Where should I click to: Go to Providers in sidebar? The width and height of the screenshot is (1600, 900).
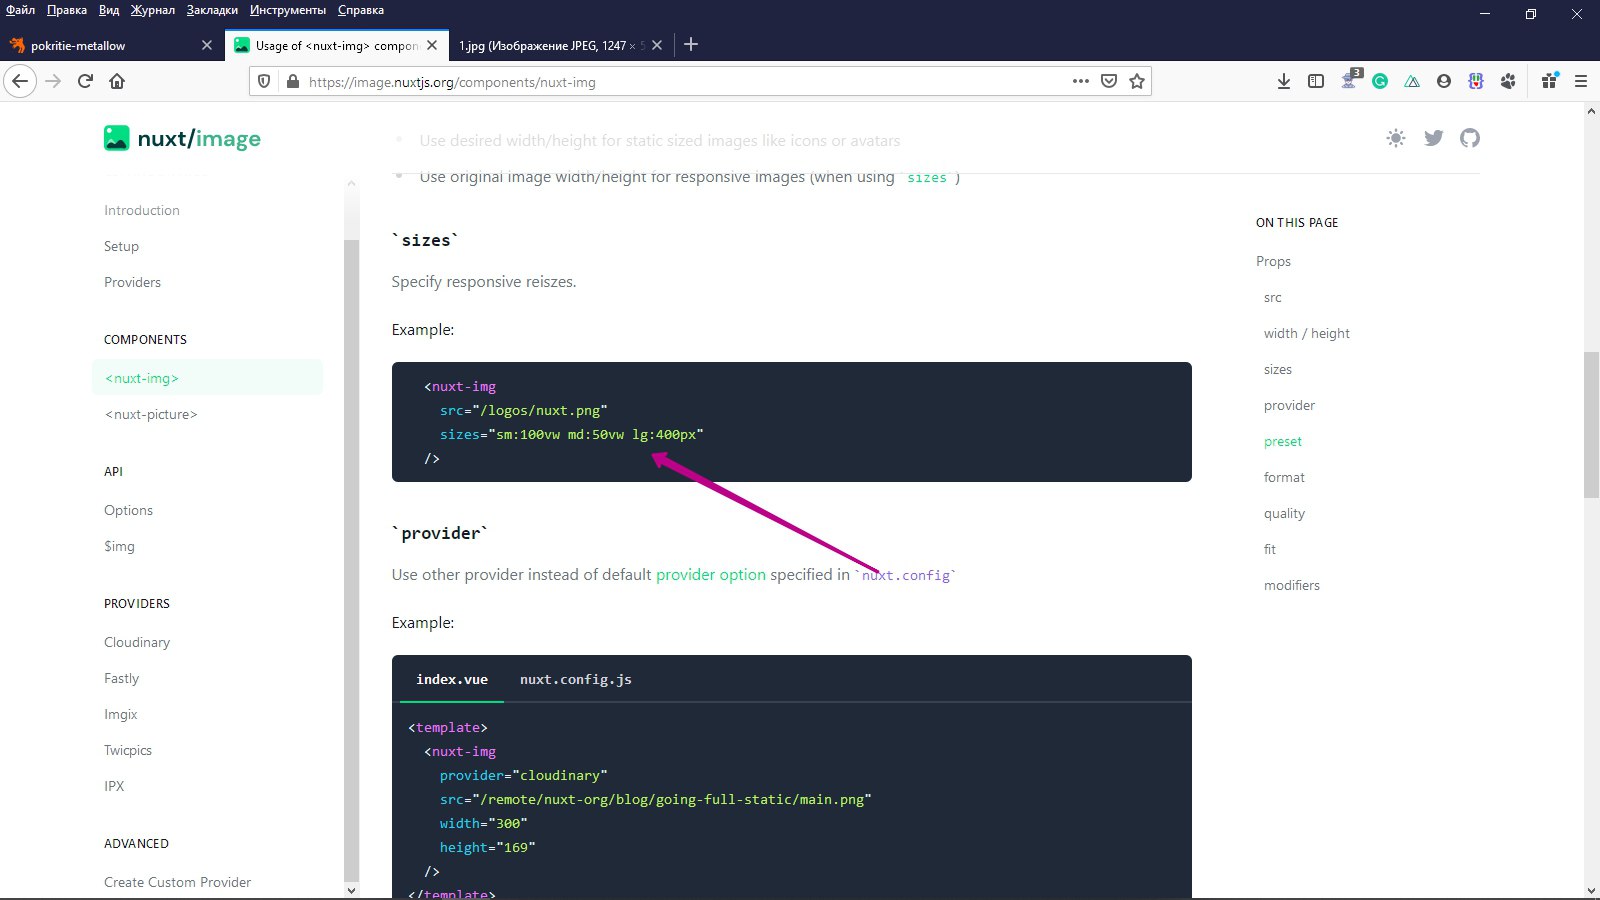click(x=132, y=282)
